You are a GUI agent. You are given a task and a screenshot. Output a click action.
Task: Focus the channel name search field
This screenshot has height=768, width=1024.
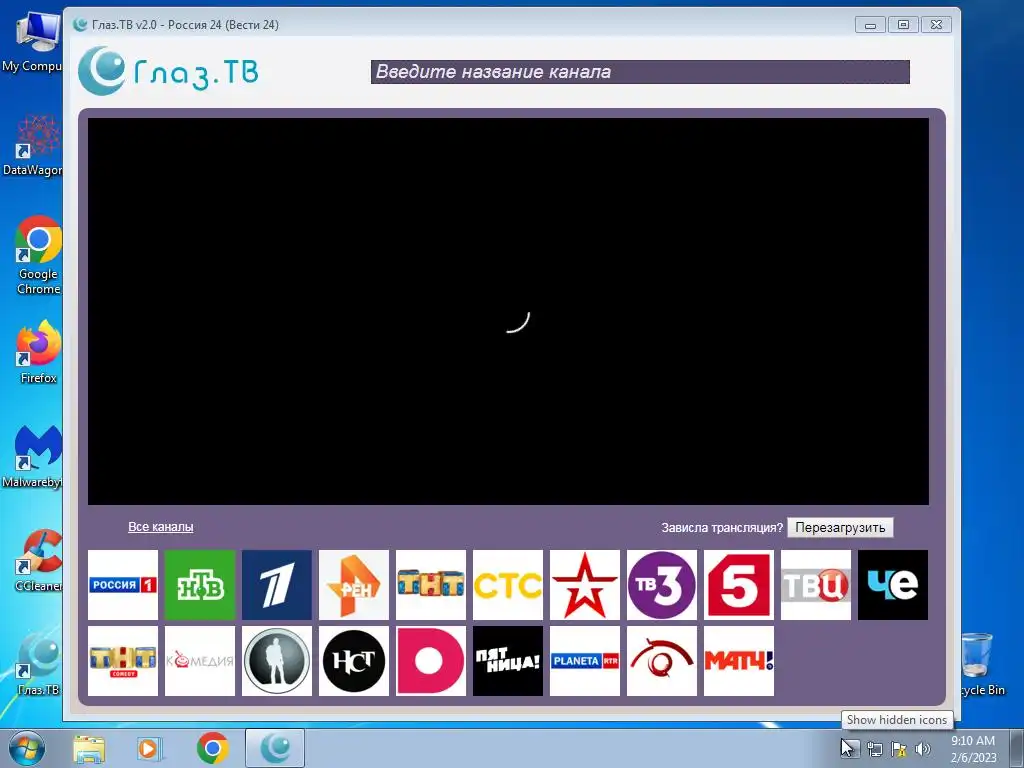point(640,72)
